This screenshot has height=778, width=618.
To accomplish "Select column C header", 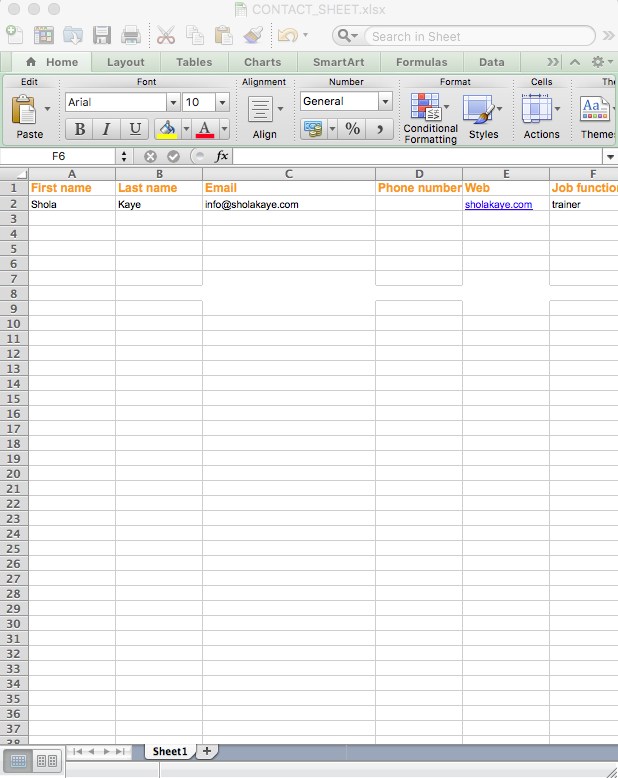I will pos(289,174).
